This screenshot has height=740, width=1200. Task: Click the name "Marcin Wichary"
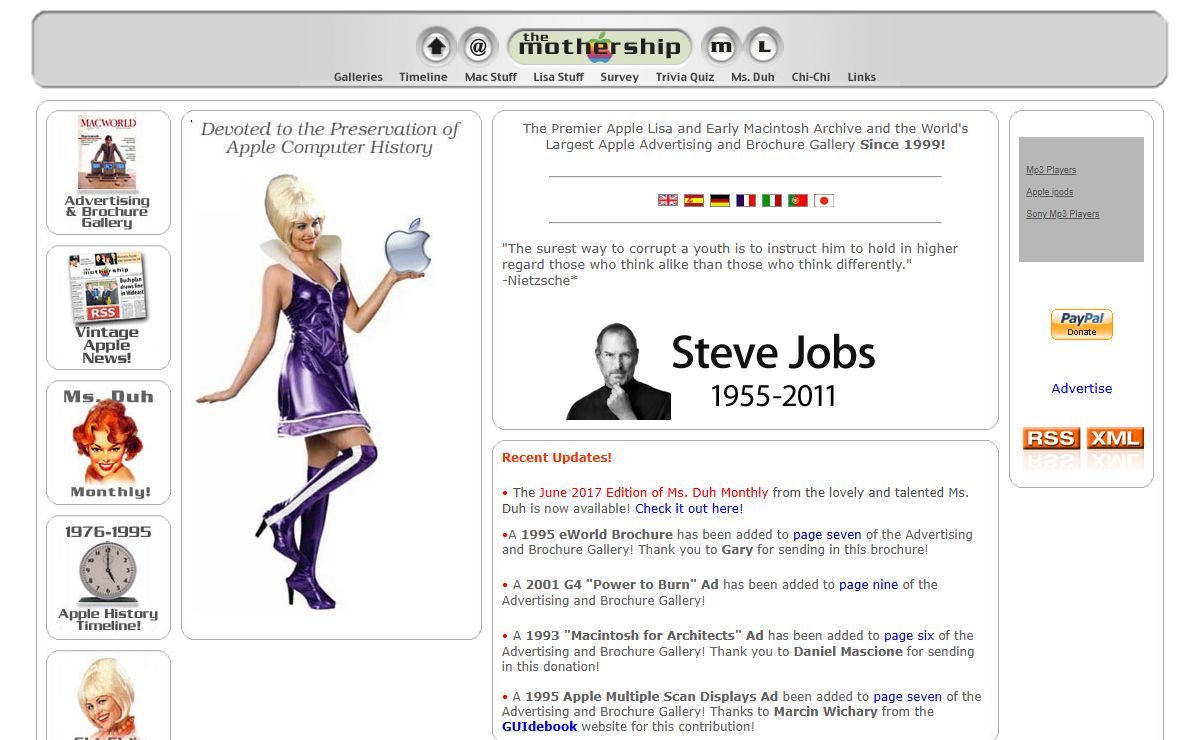pos(825,712)
